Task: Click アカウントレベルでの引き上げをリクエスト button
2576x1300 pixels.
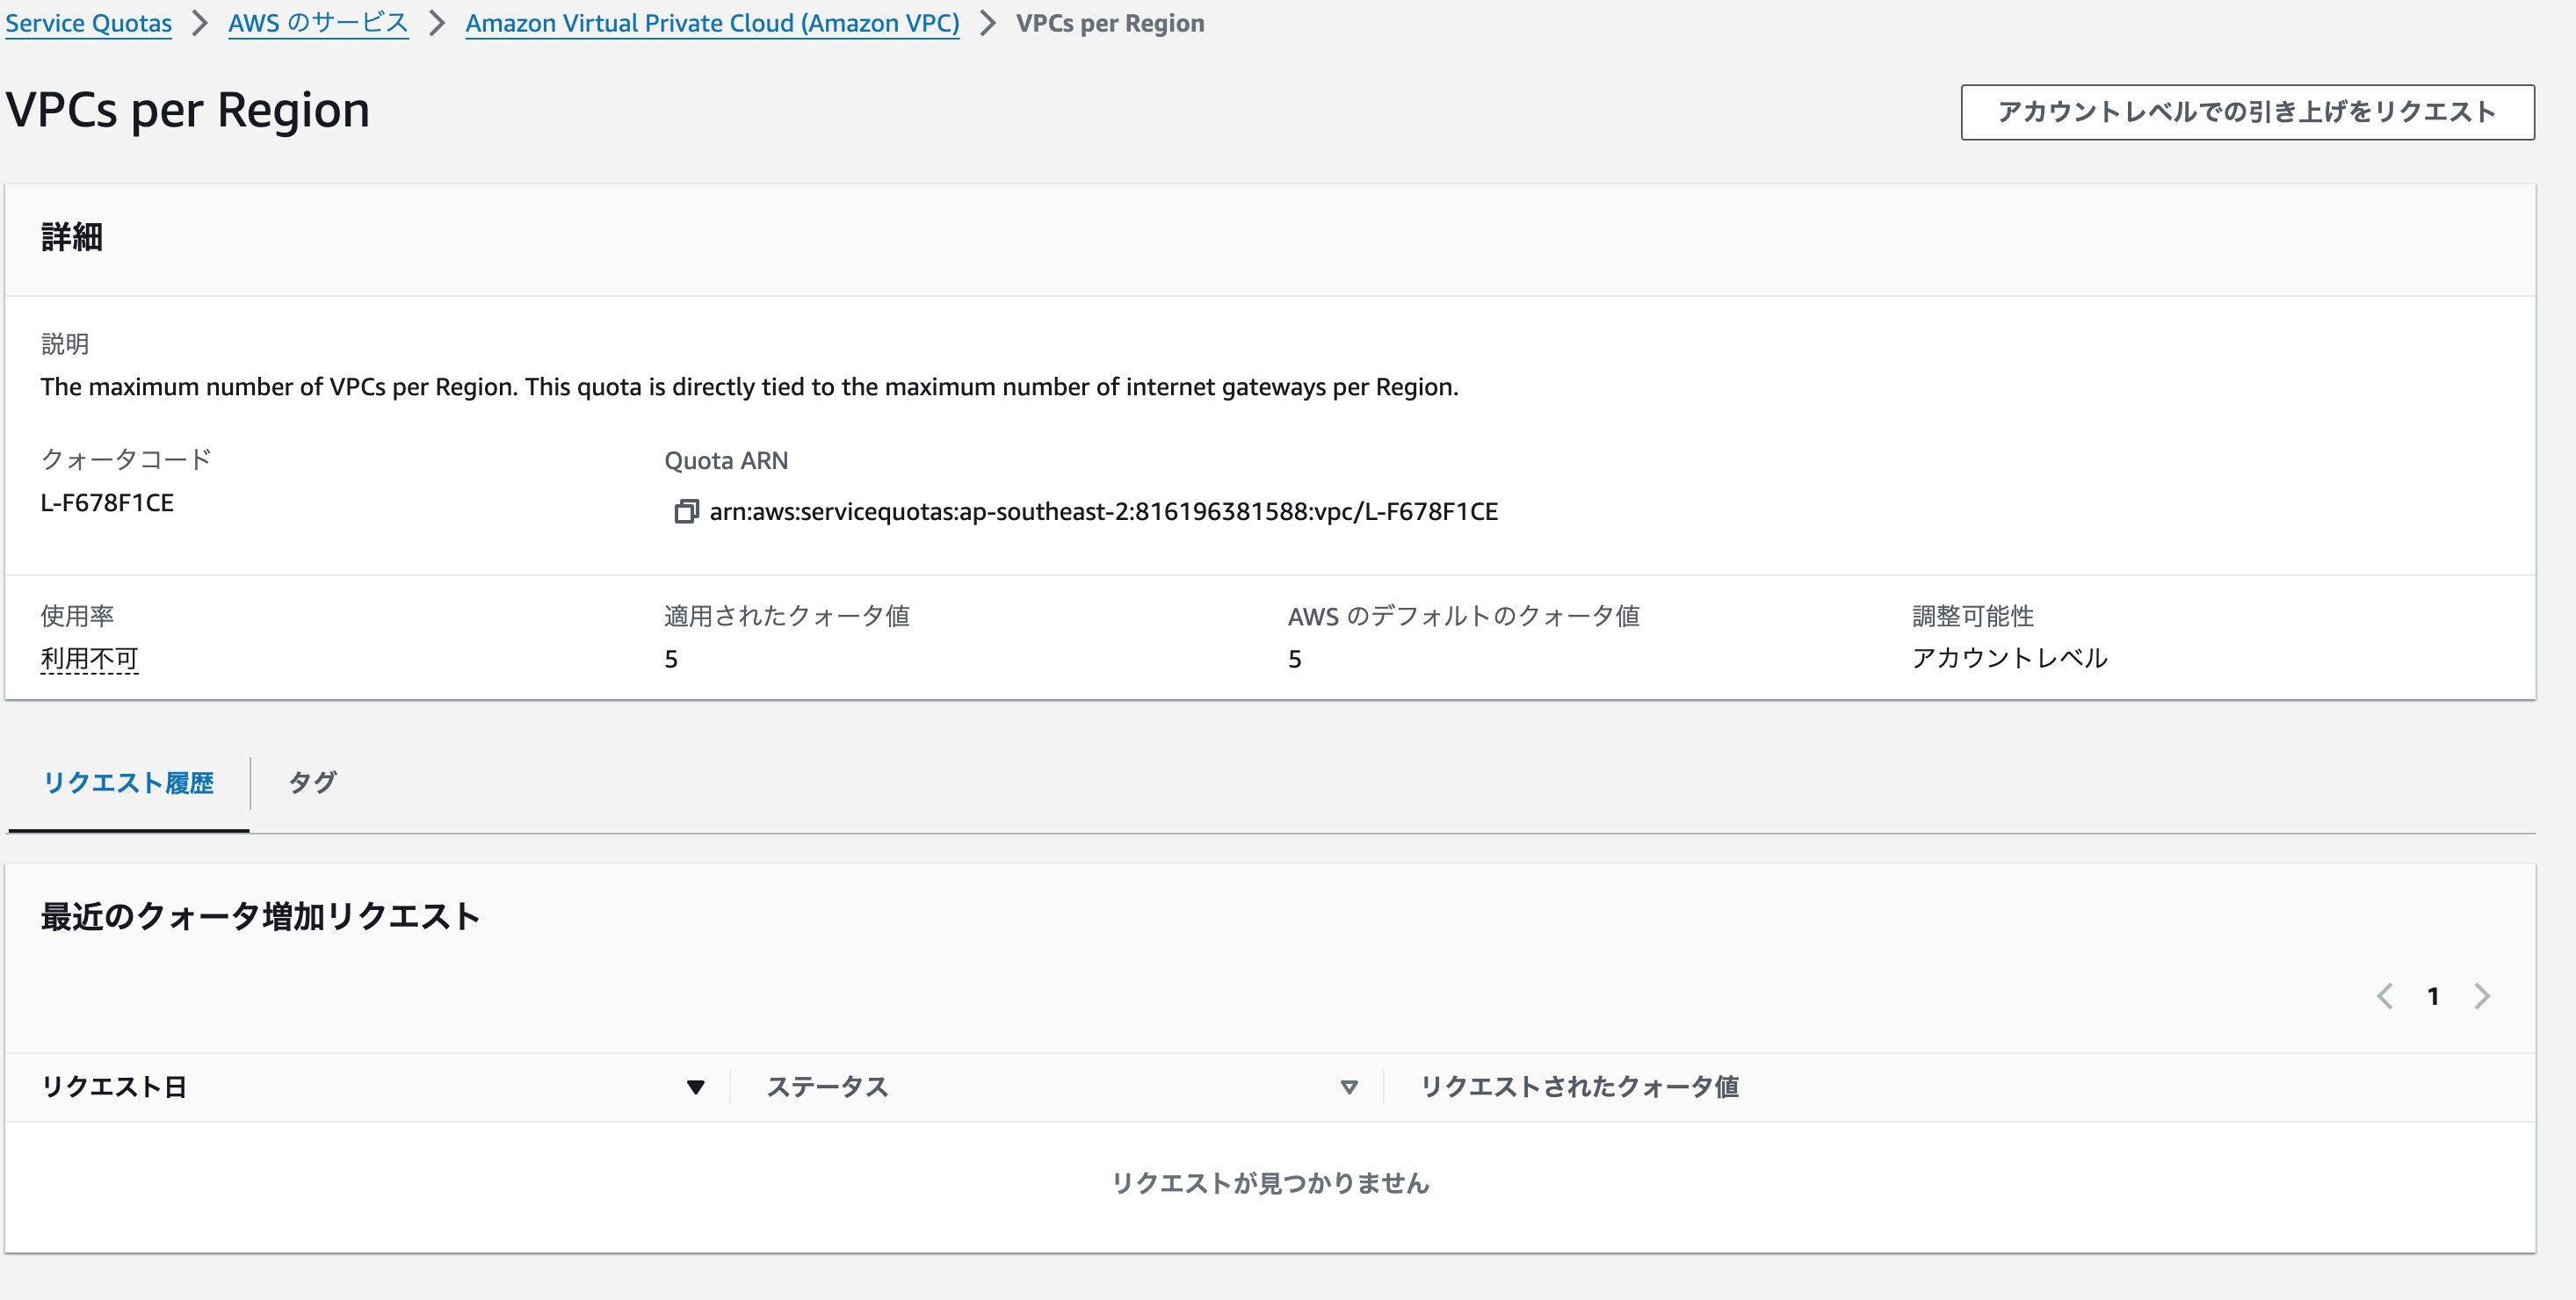Action: click(2246, 112)
